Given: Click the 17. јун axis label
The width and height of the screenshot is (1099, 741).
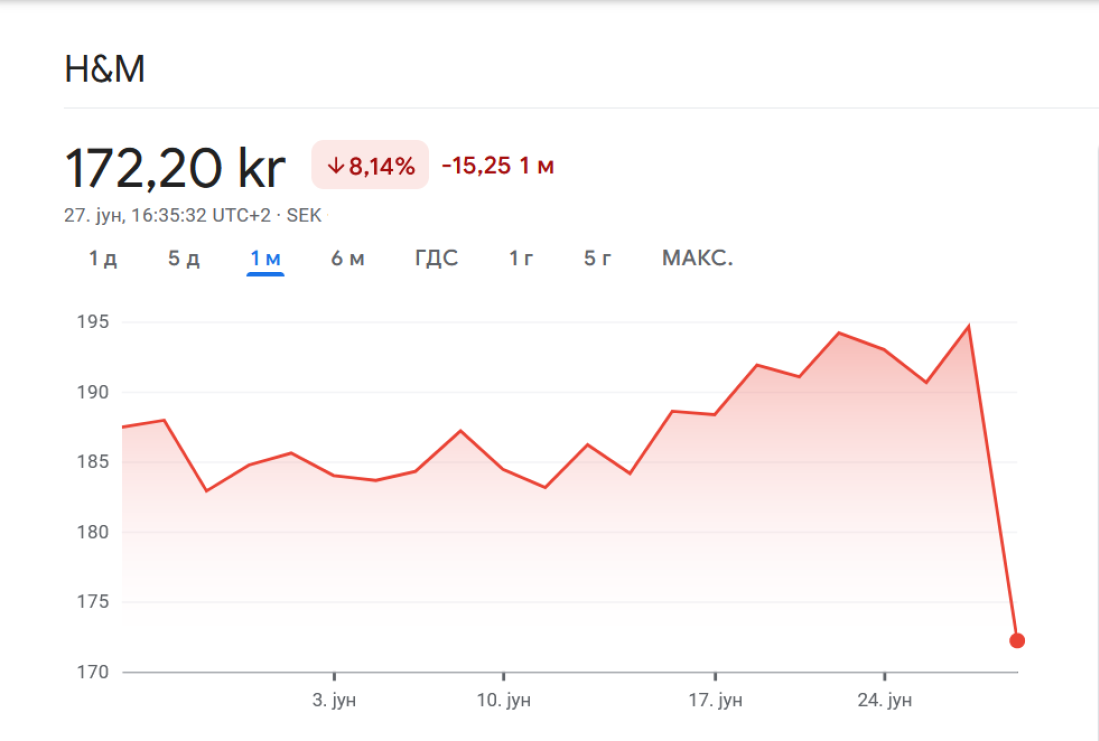Looking at the screenshot, I should (715, 700).
